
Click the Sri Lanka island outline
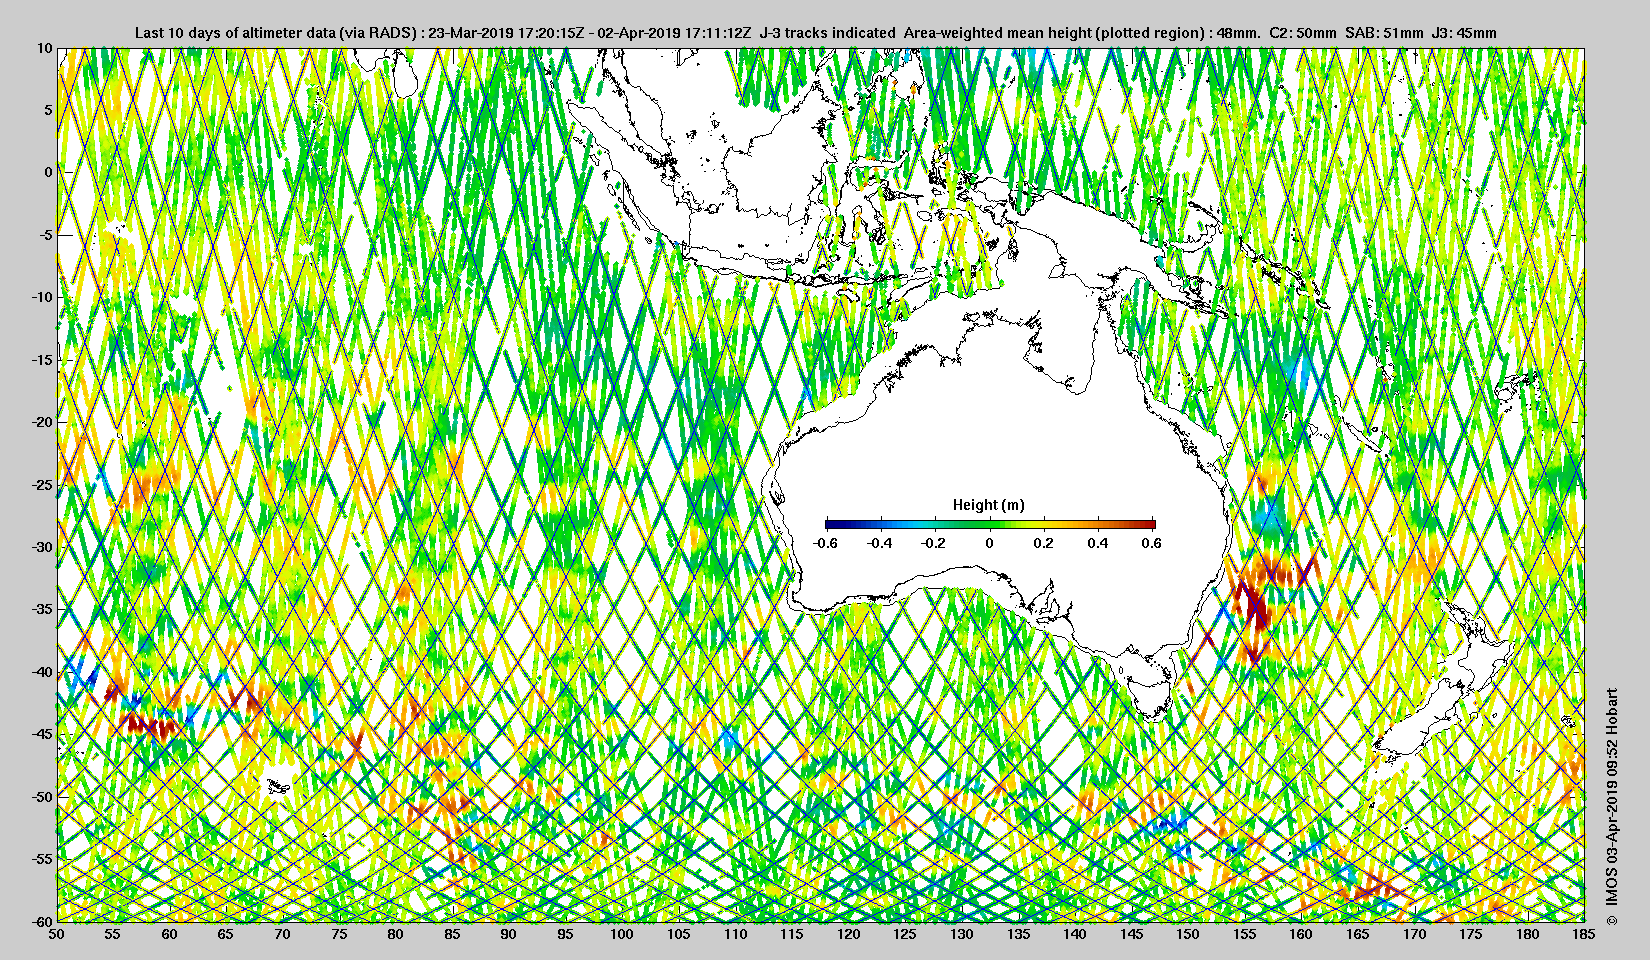click(x=405, y=74)
